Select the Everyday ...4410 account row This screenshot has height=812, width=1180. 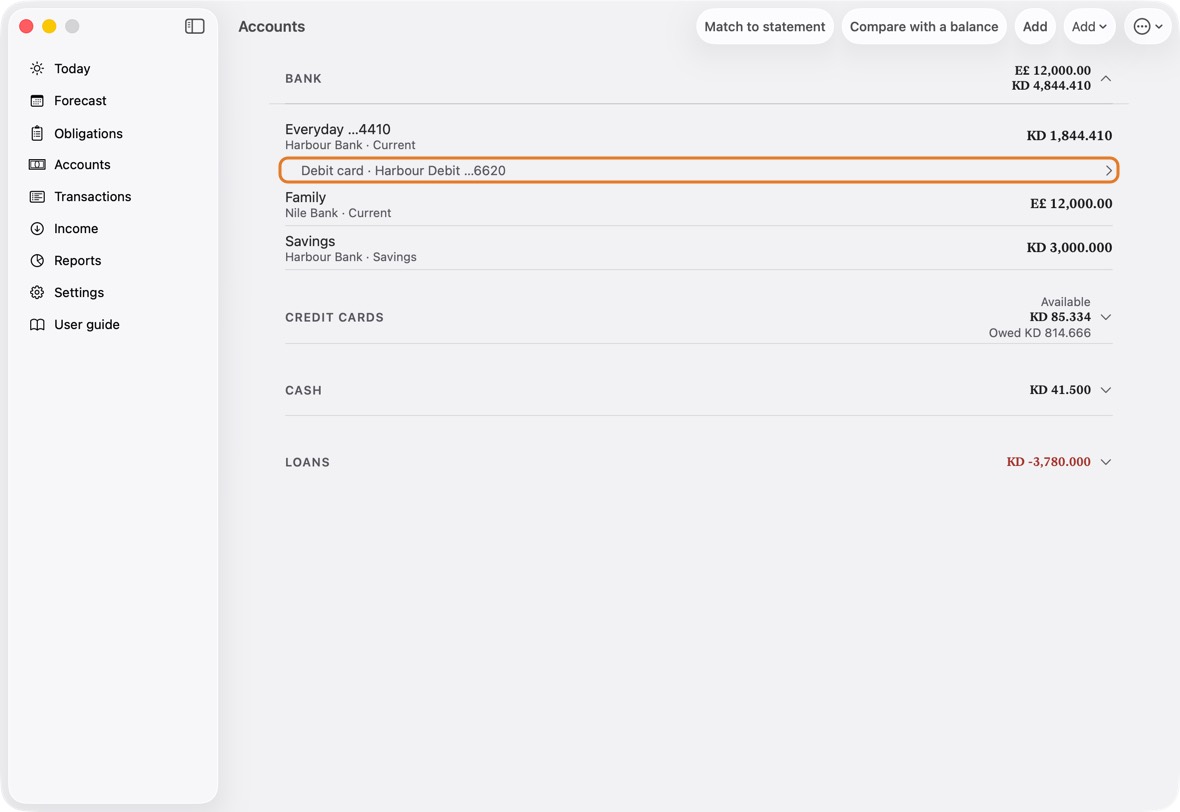(x=698, y=136)
